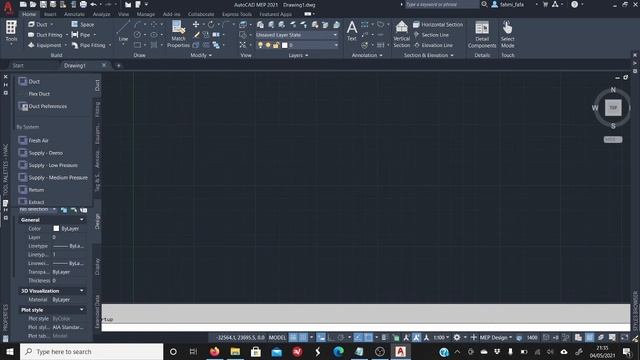Click the Text annotation tool
Image resolution: width=640 pixels, height=360 pixels.
click(351, 31)
